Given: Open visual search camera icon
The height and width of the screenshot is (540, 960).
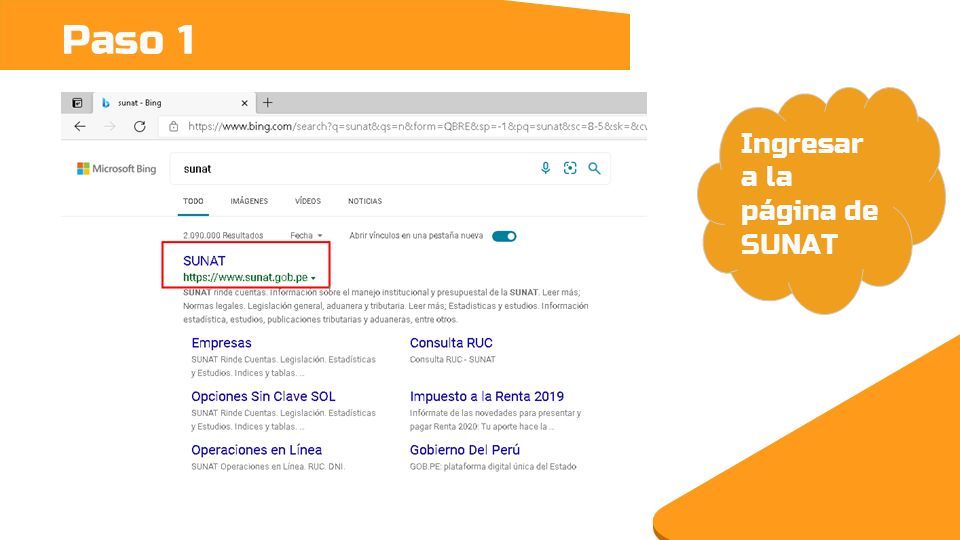Looking at the screenshot, I should (x=570, y=168).
